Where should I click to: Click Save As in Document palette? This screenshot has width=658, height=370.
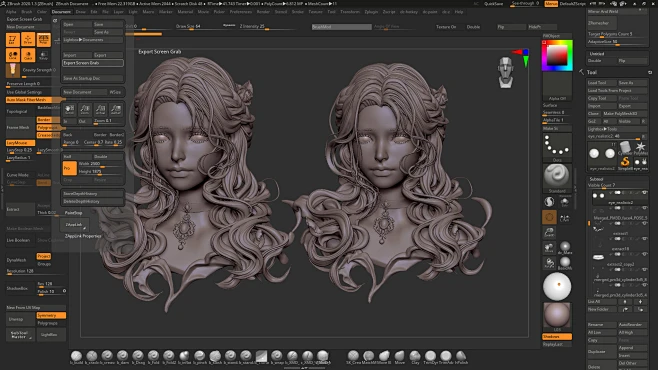108,32
